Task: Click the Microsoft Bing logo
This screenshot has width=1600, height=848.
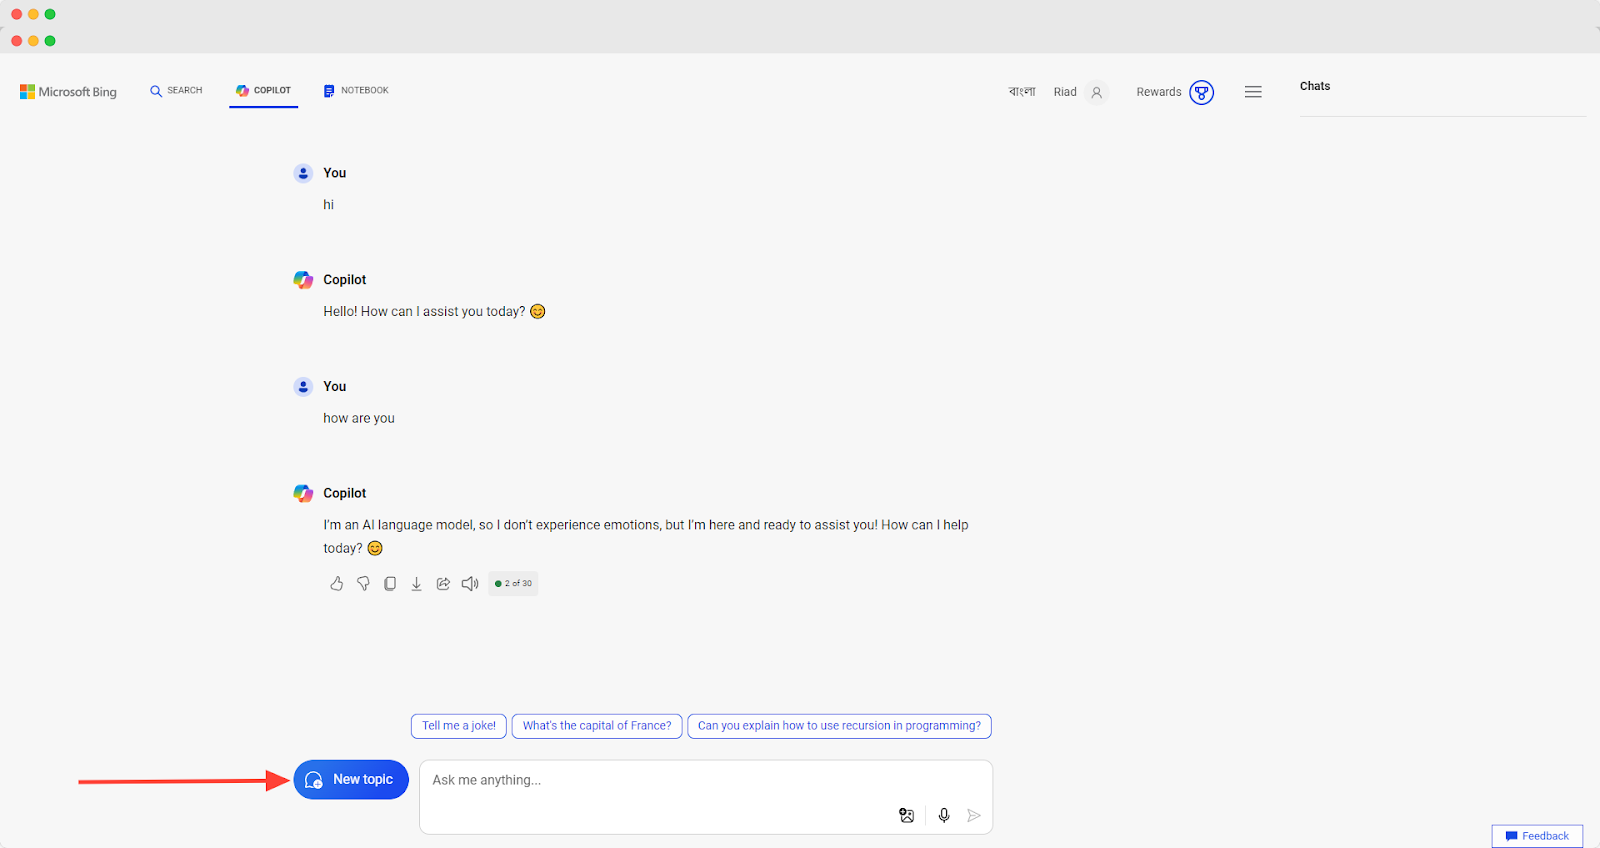Action: point(68,92)
